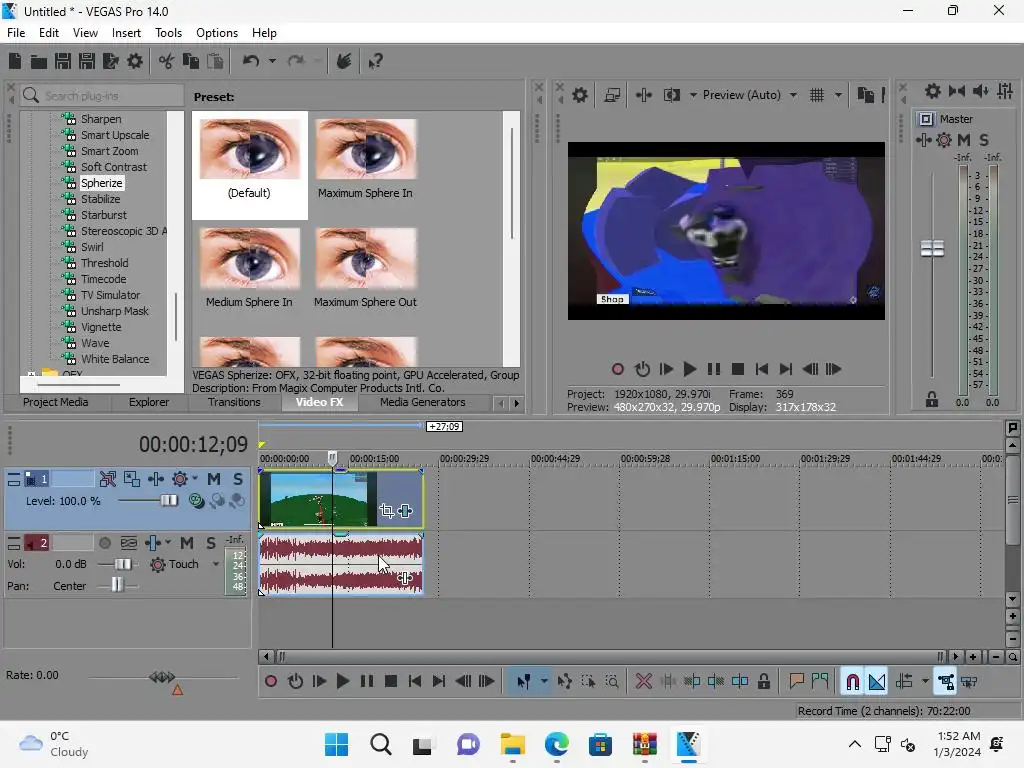
Task: Arm audio track 2 for record
Action: click(104, 543)
